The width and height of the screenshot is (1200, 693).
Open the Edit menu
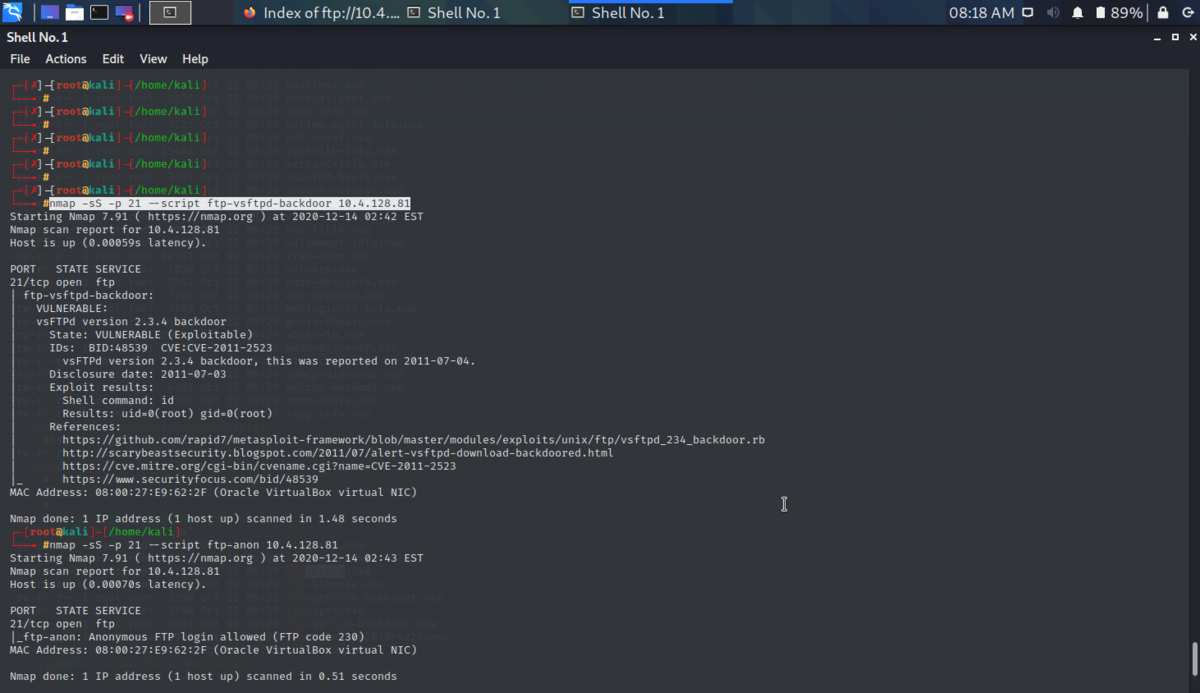coord(113,59)
